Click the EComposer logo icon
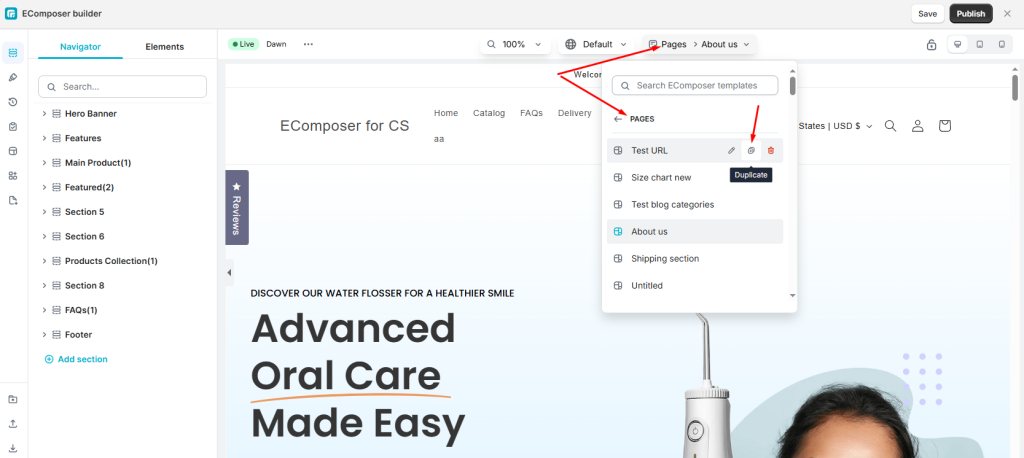 (11, 13)
